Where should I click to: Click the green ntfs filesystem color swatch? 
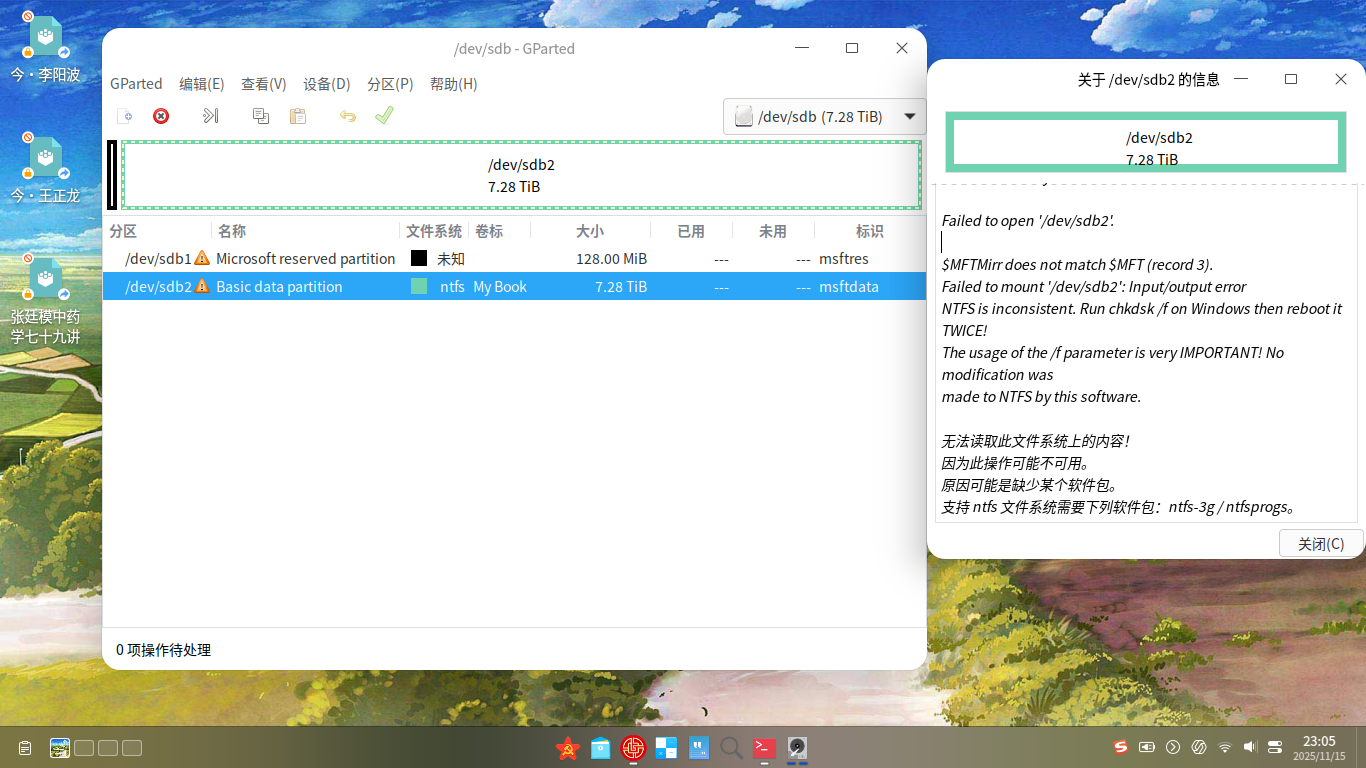tap(419, 286)
